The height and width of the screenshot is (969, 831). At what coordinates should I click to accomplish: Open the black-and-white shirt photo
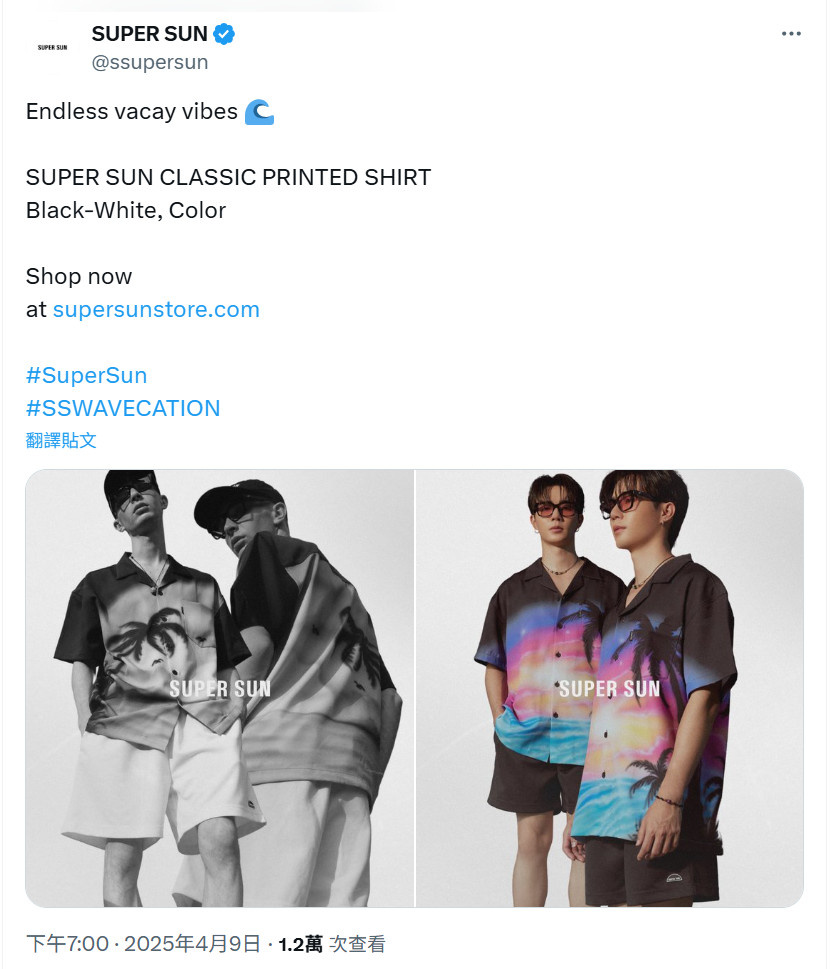coord(219,688)
